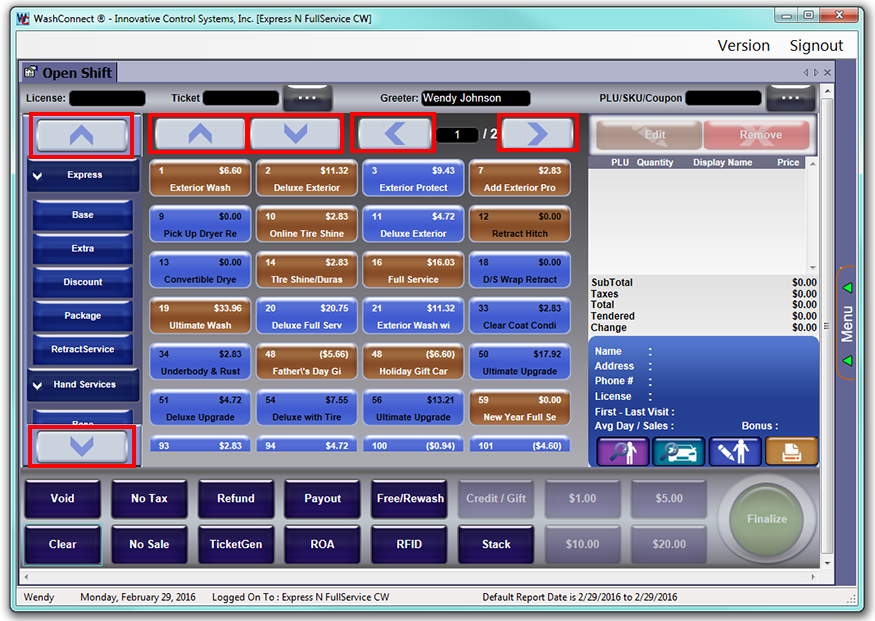Switch to the Open Shift tab
Viewport: 875px width, 621px height.
(x=68, y=73)
